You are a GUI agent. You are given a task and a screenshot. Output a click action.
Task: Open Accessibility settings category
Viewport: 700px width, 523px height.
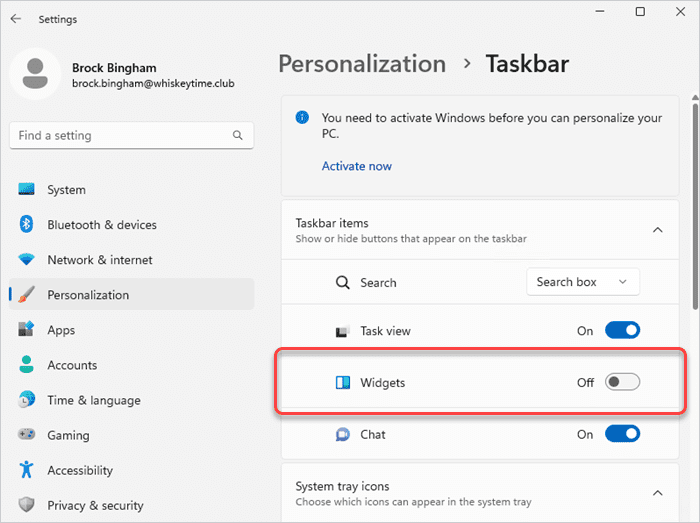pos(132,470)
